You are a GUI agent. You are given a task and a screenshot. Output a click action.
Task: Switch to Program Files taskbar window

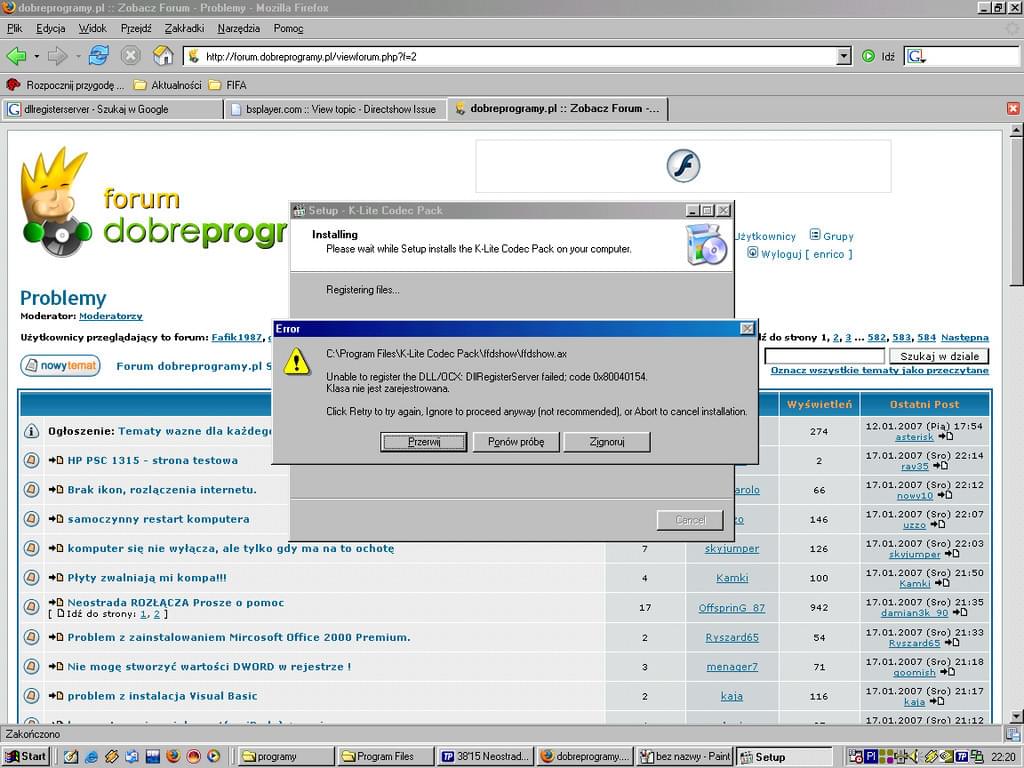coord(385,756)
